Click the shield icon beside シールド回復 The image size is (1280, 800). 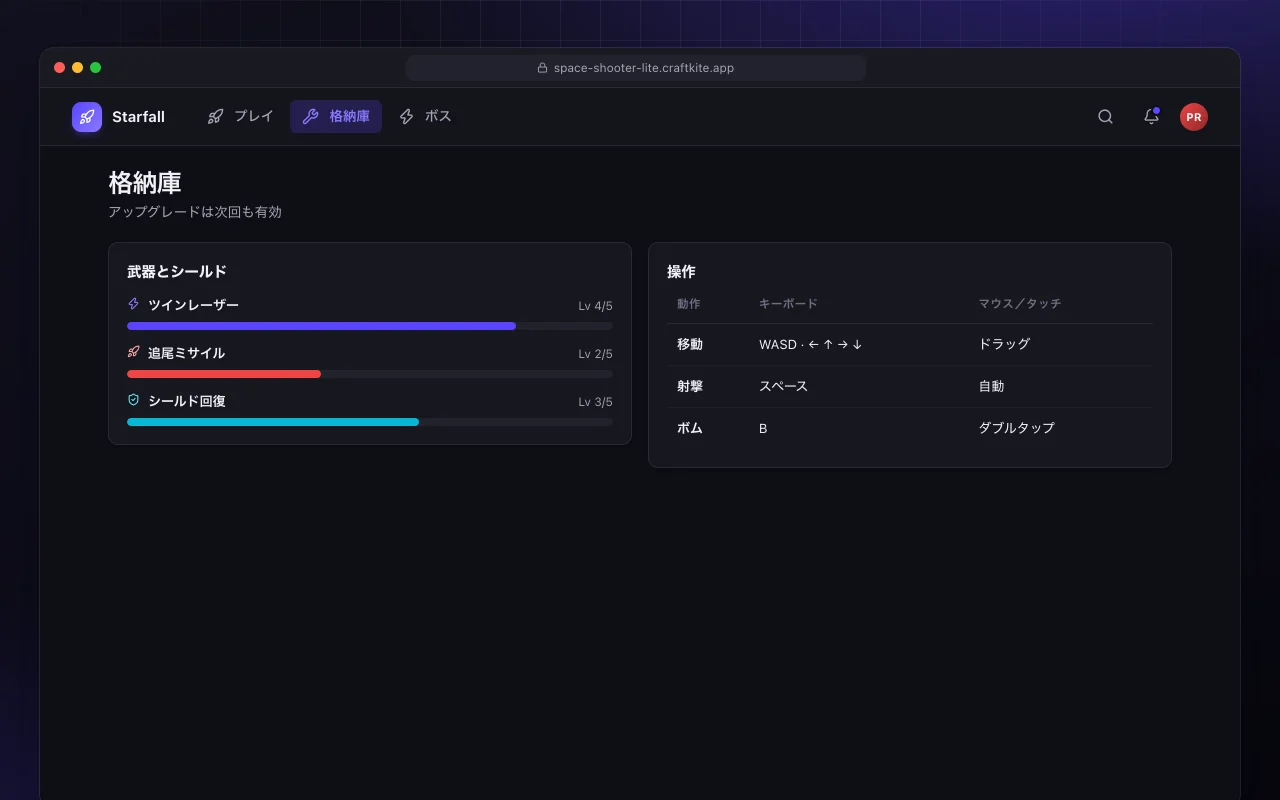click(133, 400)
